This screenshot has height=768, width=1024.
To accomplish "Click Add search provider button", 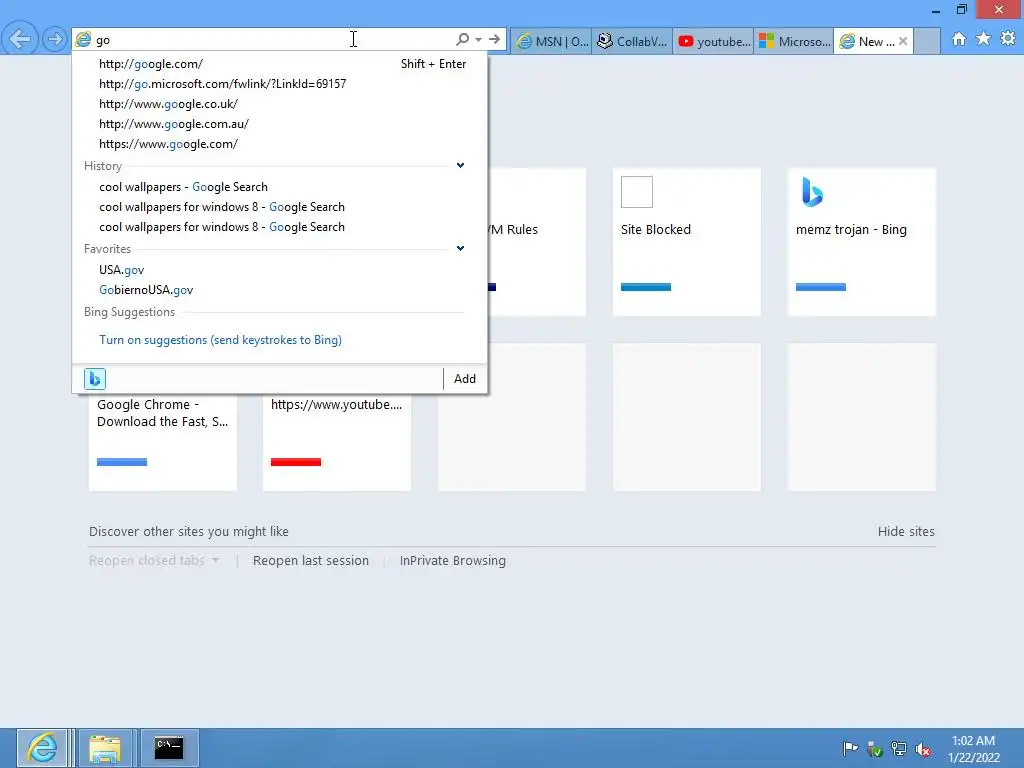I will pyautogui.click(x=464, y=379).
